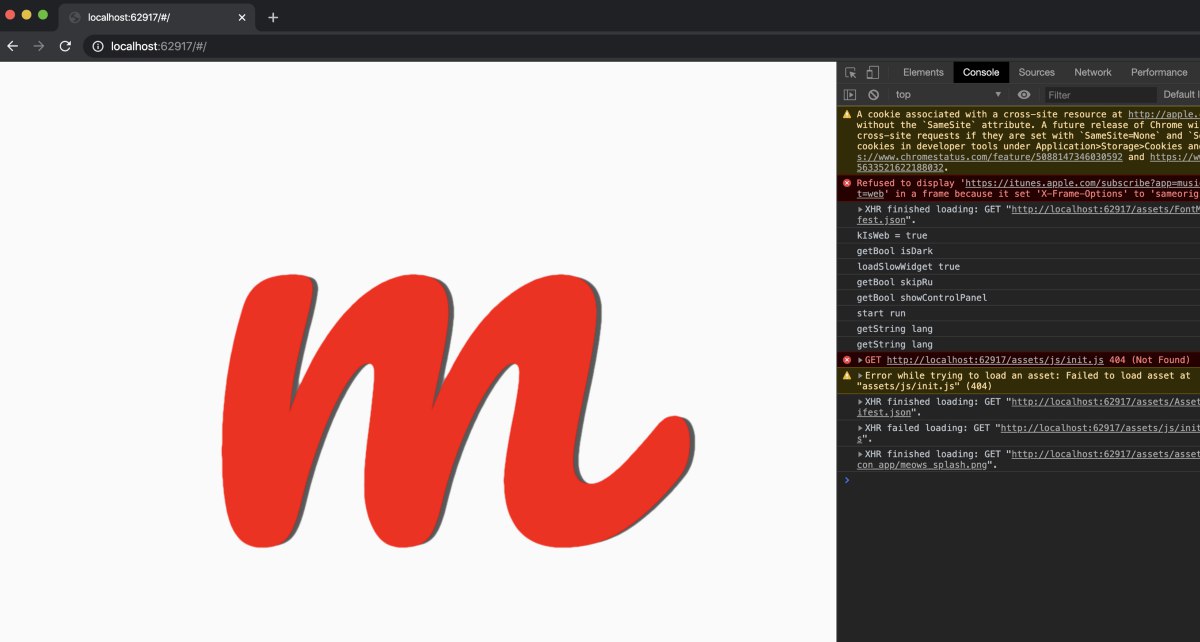This screenshot has width=1200, height=642.
Task: Open the apple.com link in cookie warning
Action: tap(1163, 115)
